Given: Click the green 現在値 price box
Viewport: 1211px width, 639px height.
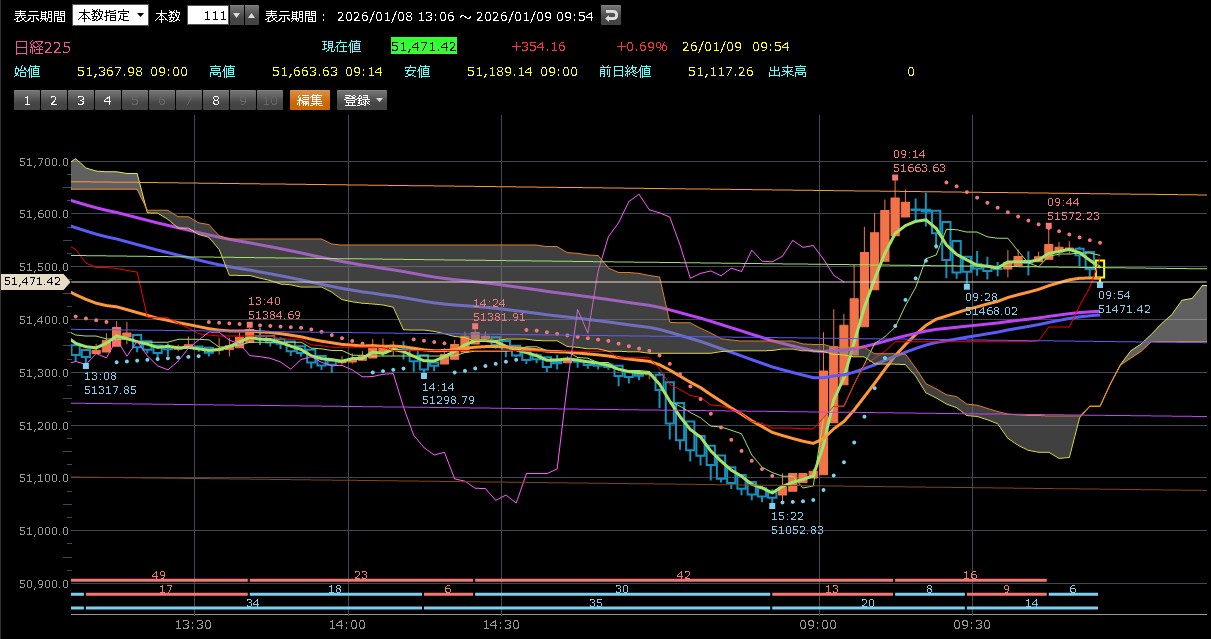Looking at the screenshot, I should (x=424, y=47).
